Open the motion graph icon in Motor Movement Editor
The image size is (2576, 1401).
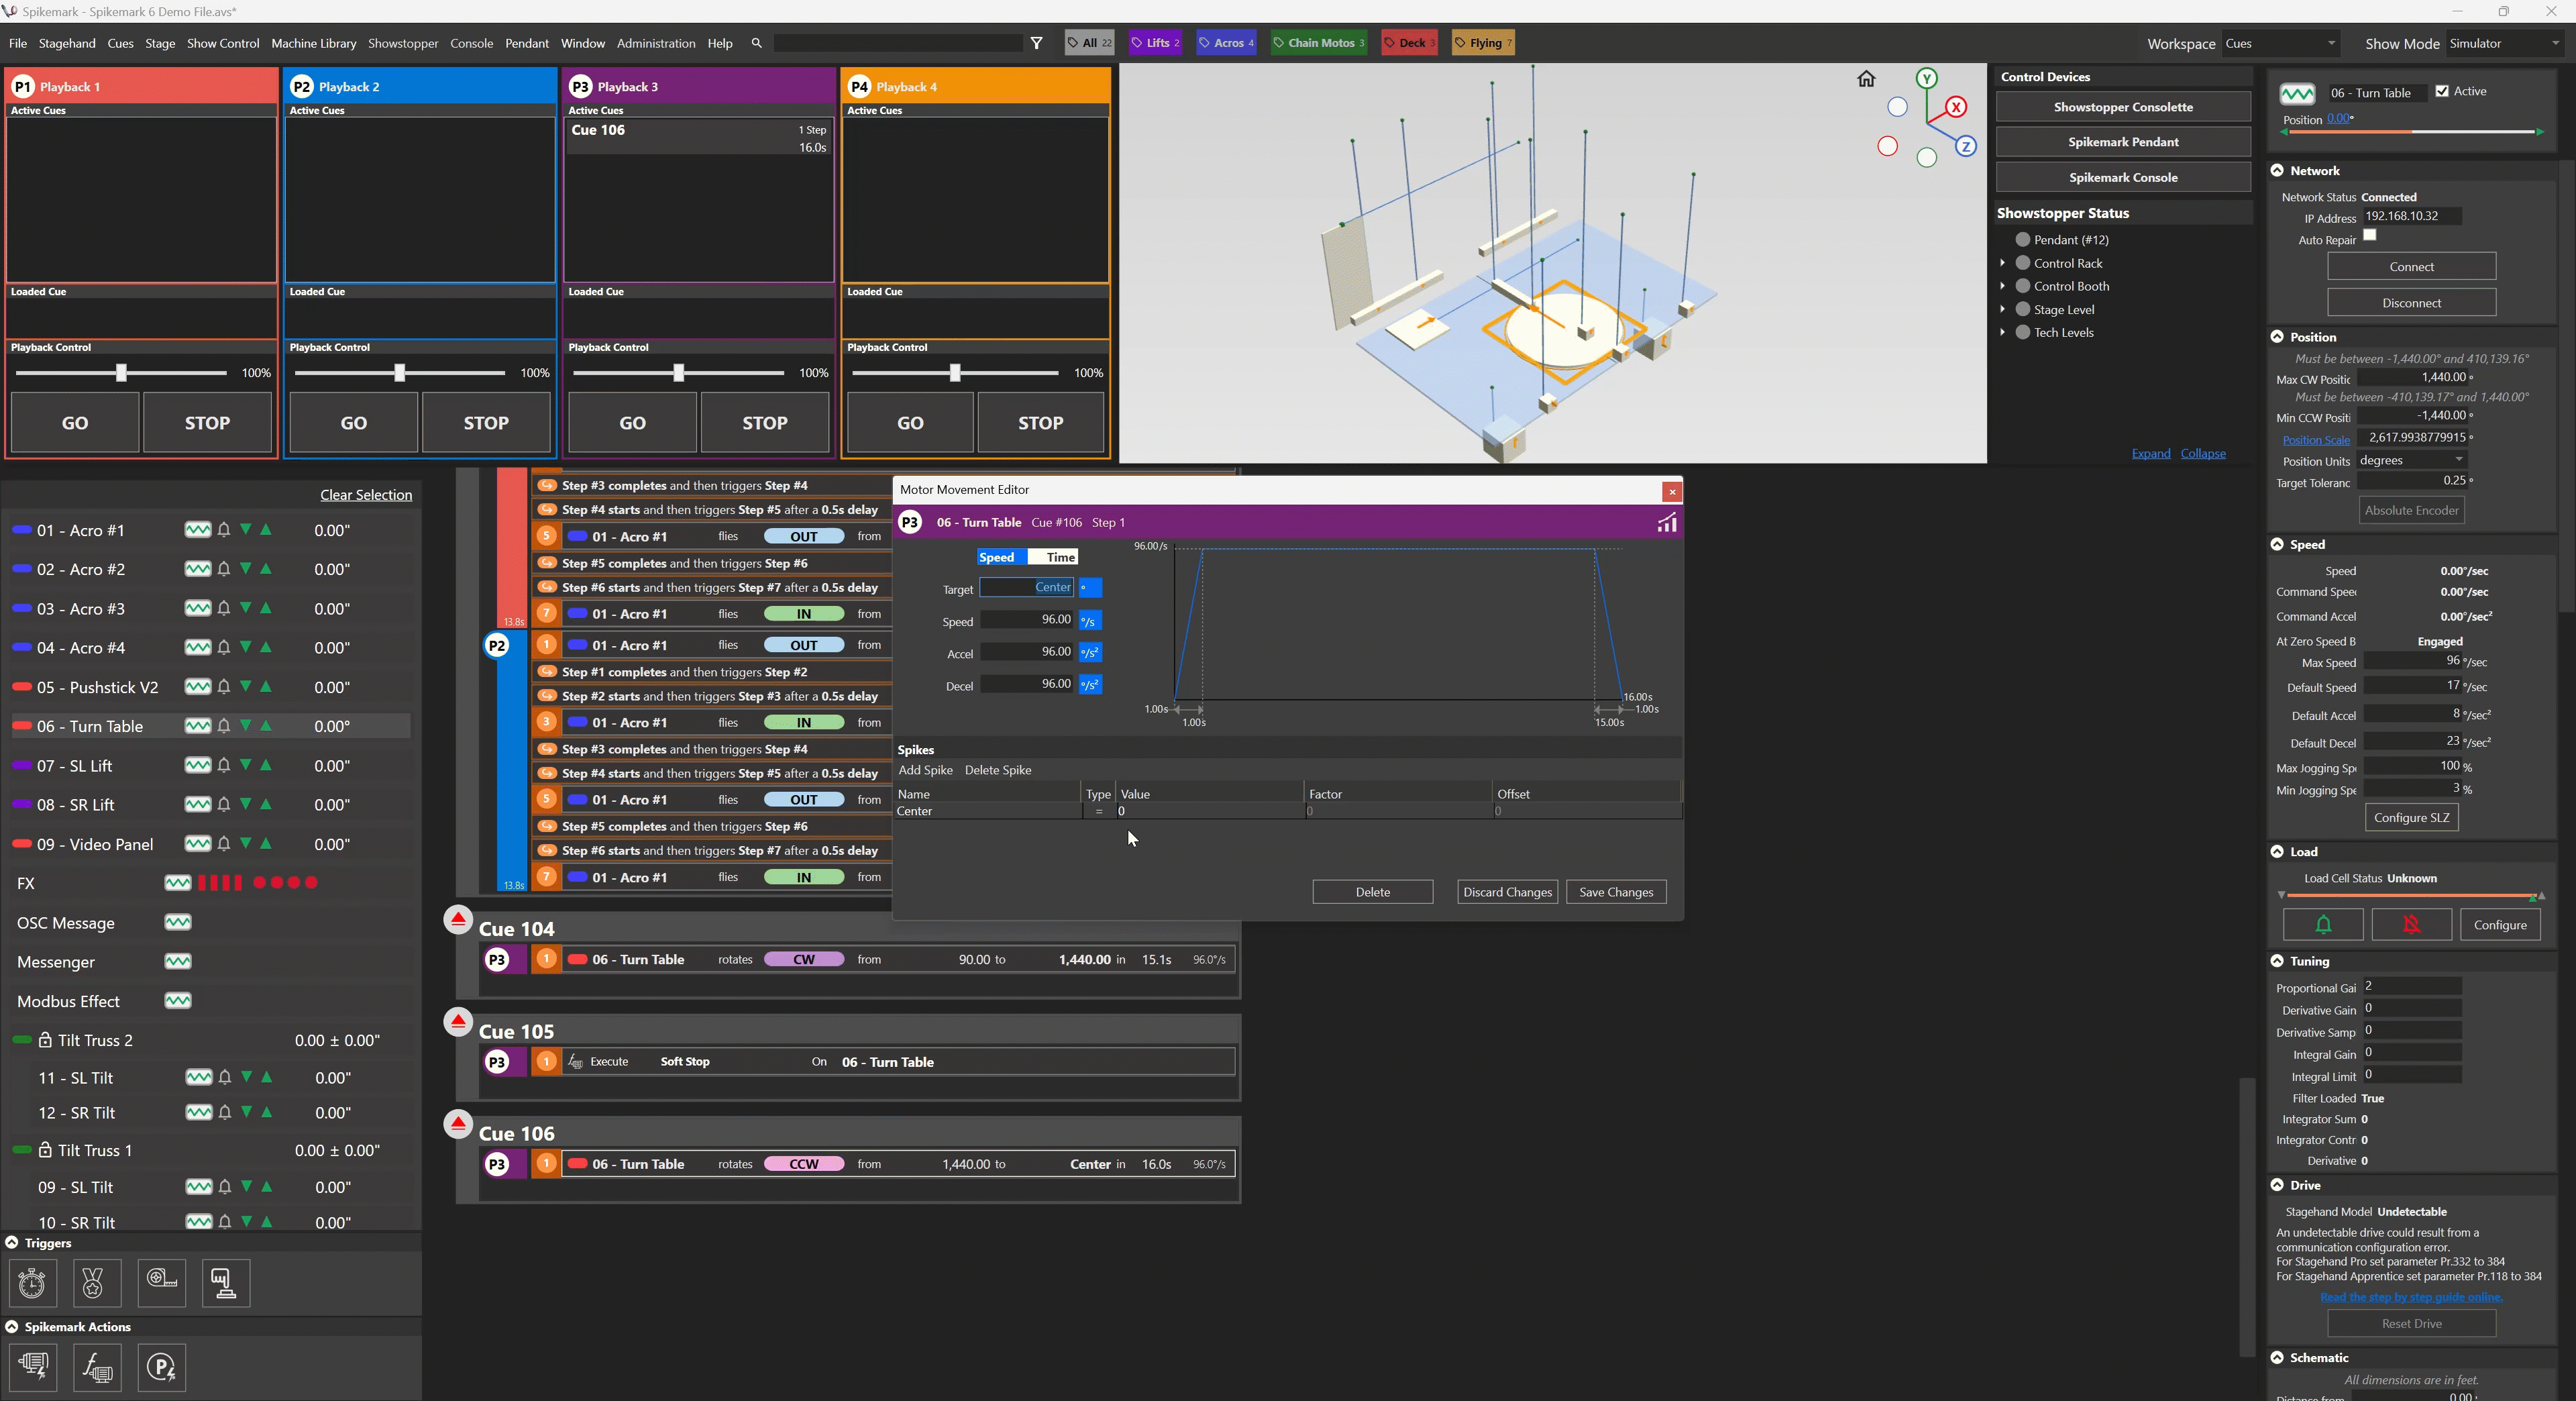click(x=1666, y=522)
